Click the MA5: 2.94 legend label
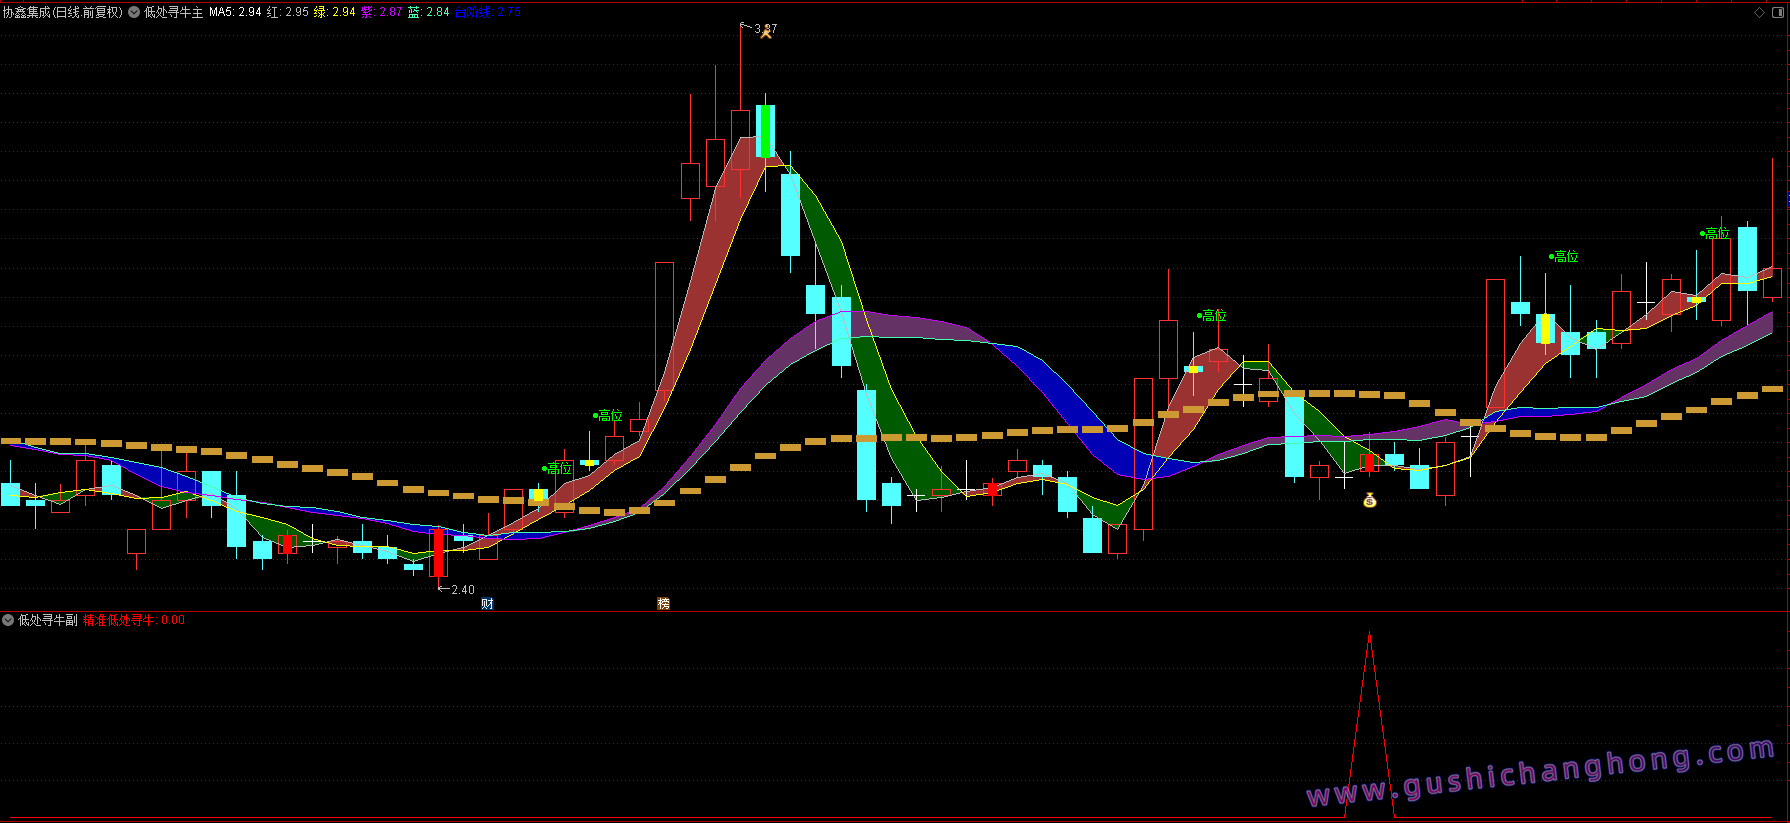 coord(235,12)
